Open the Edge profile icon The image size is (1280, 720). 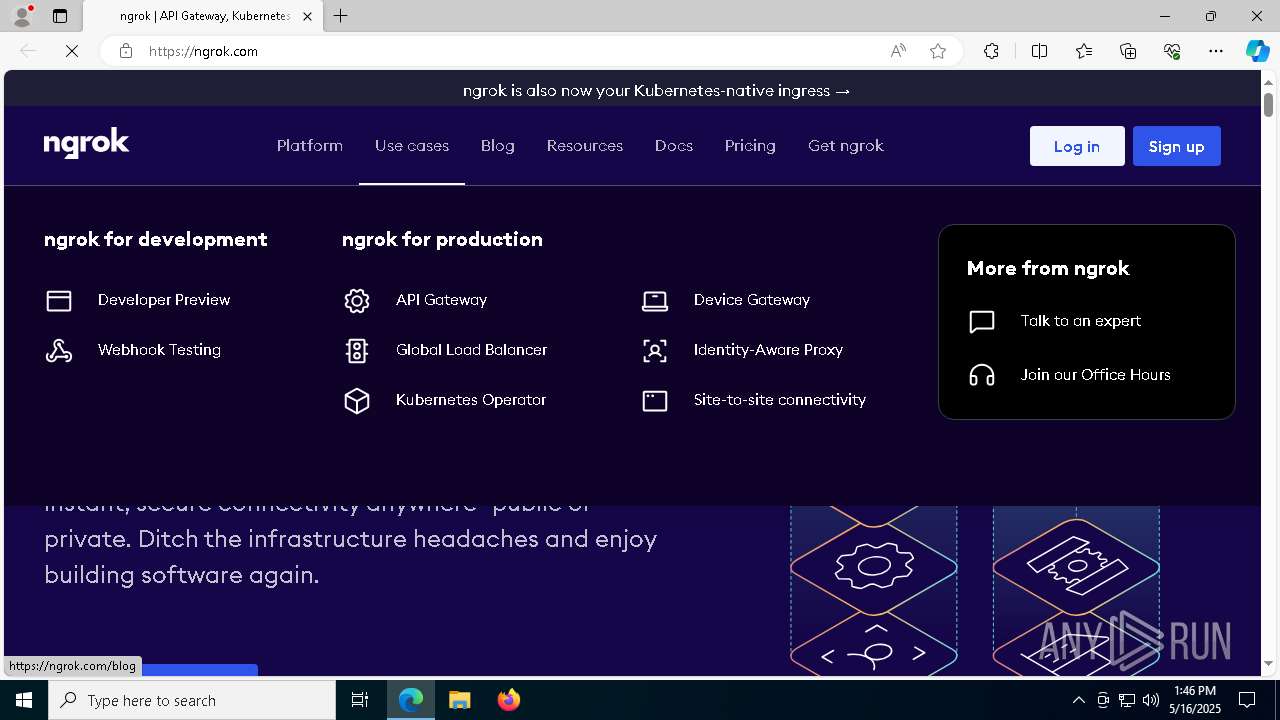coord(21,16)
